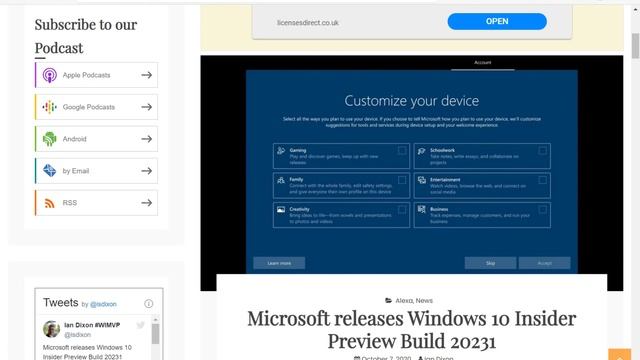Open the Insider Preview Build 20231 article title
Viewport: 640px width, 360px height.
point(411,330)
